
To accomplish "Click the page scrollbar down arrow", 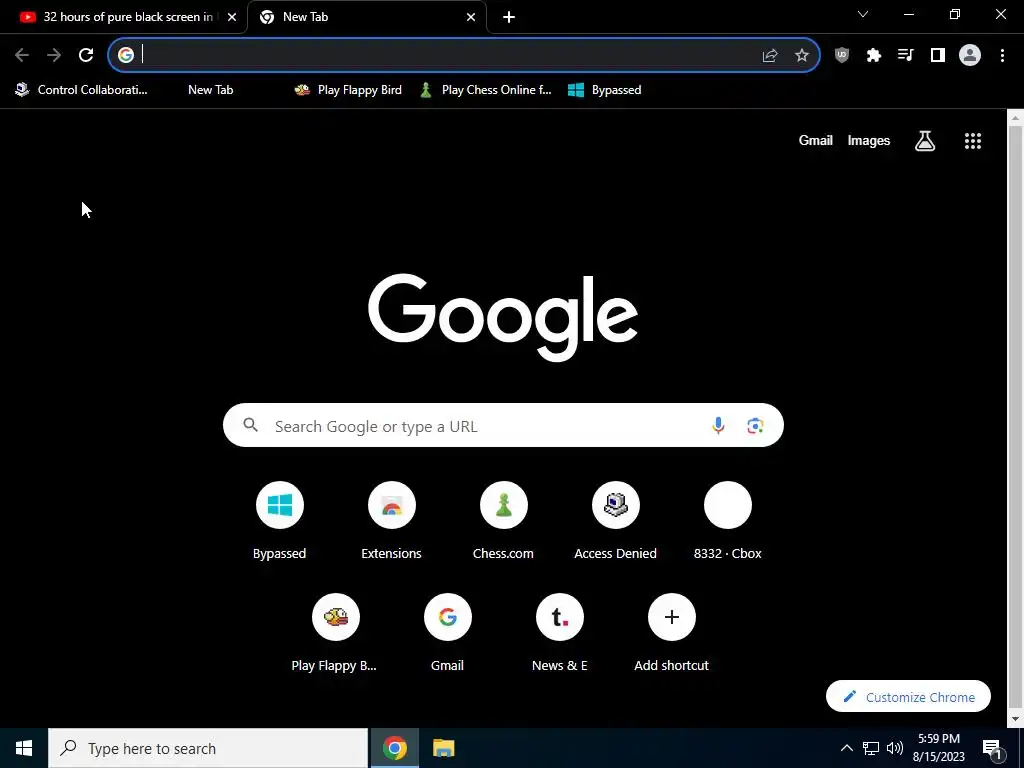I will point(1016,719).
